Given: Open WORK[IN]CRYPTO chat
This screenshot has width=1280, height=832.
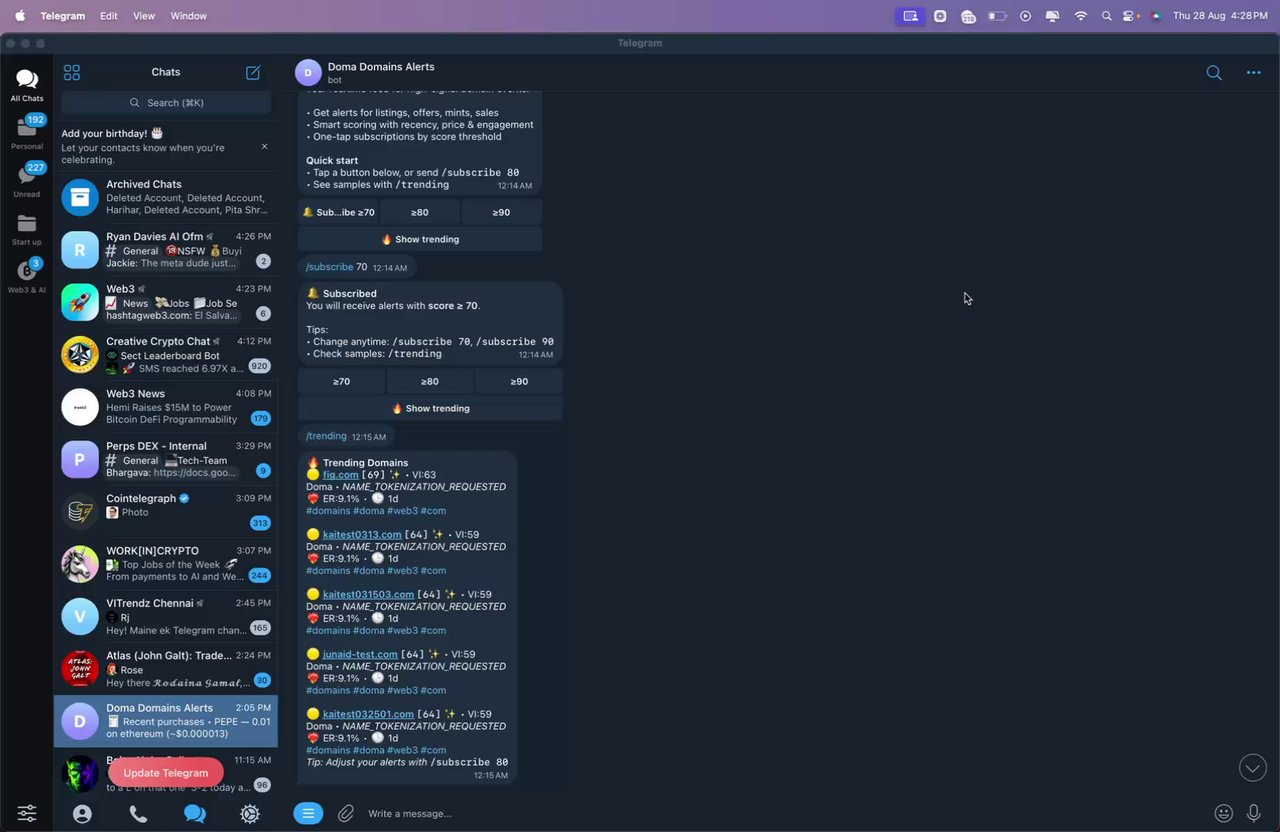Looking at the screenshot, I should coord(166,563).
